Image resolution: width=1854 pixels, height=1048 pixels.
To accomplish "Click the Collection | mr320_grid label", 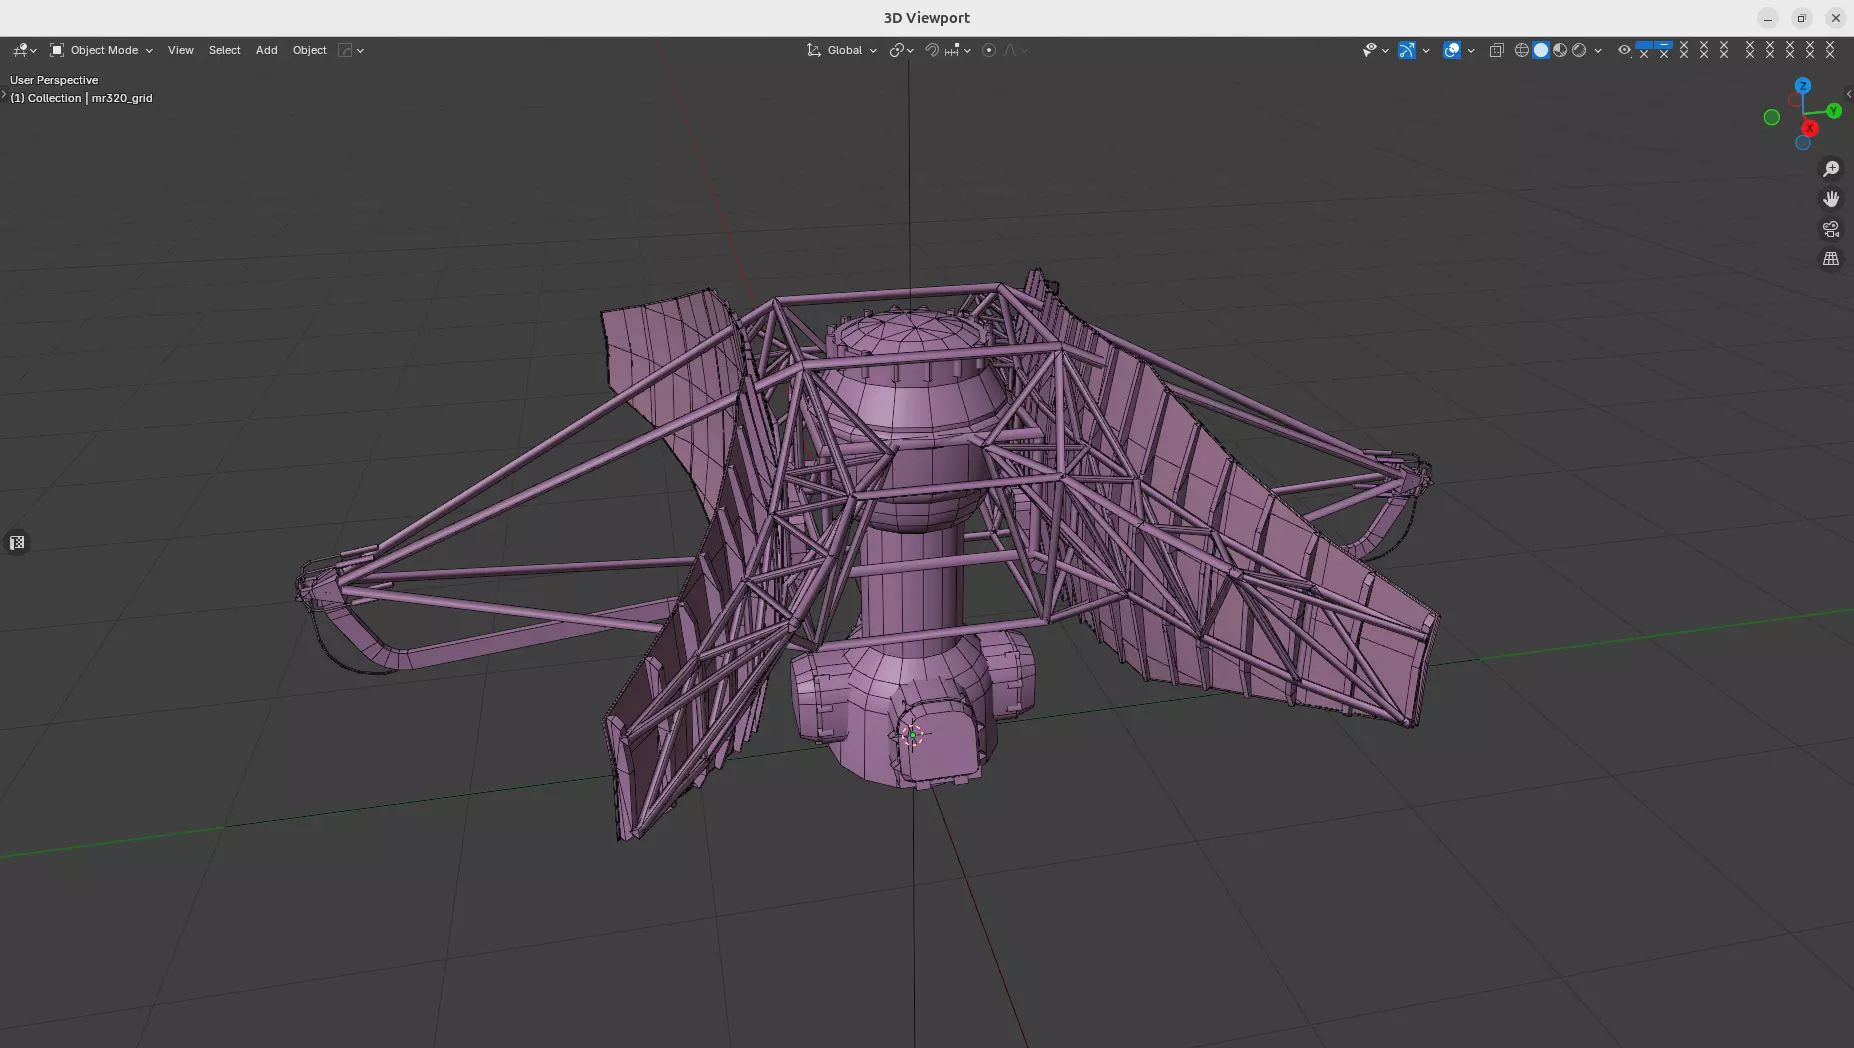I will (81, 98).
